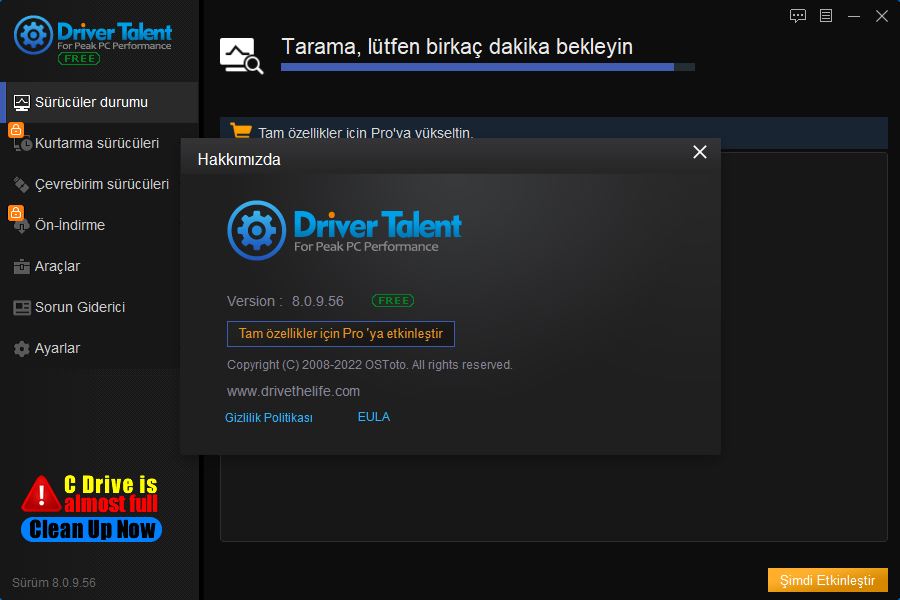Click the FREE badge under sidebar logo
This screenshot has height=600, width=900.
pyautogui.click(x=79, y=59)
